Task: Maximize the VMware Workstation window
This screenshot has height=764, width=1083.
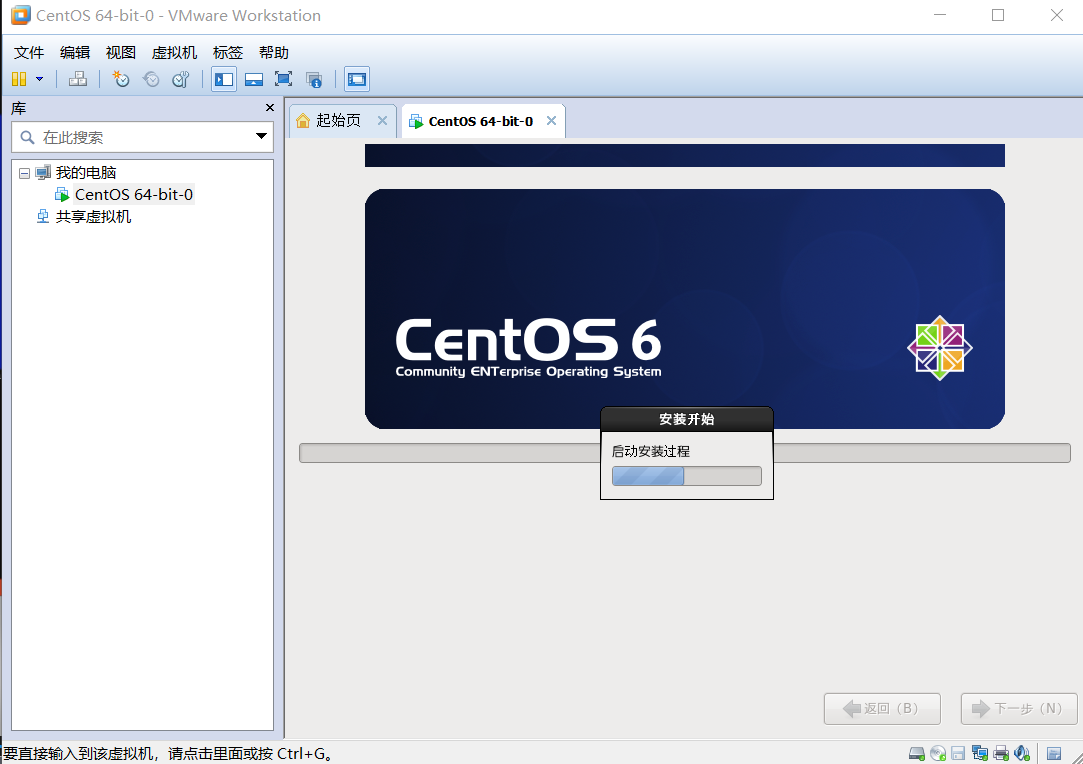Action: pos(998,15)
